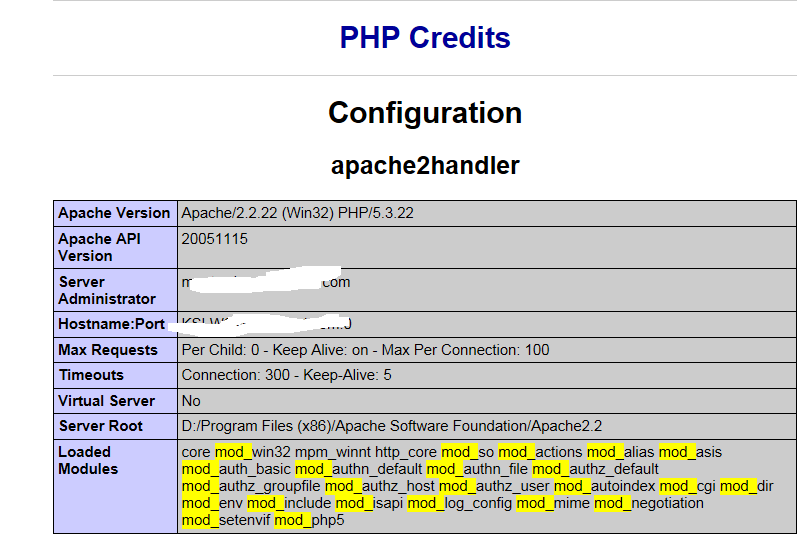Select the Server Root path D:/Program Files
The image size is (807, 544).
pyautogui.click(x=392, y=426)
